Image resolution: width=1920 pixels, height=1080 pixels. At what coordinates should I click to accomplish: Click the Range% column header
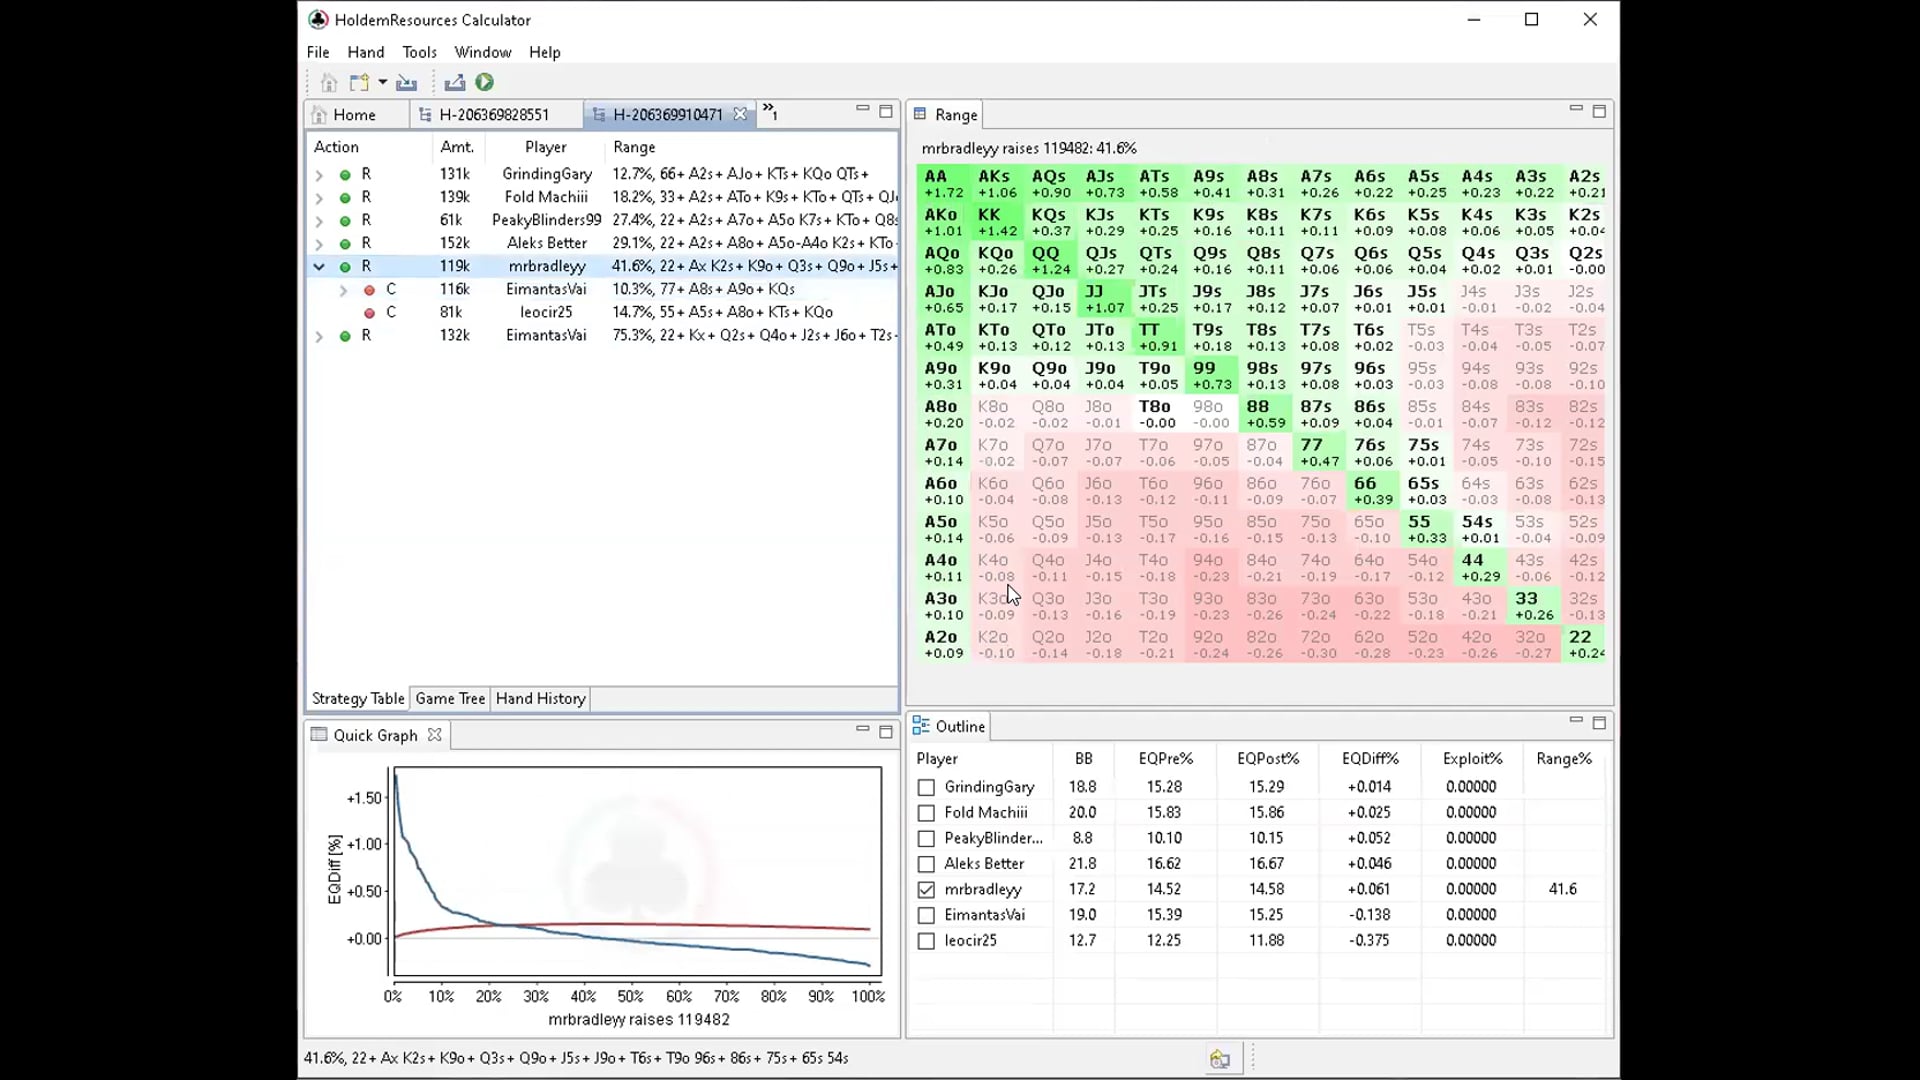[1563, 759]
